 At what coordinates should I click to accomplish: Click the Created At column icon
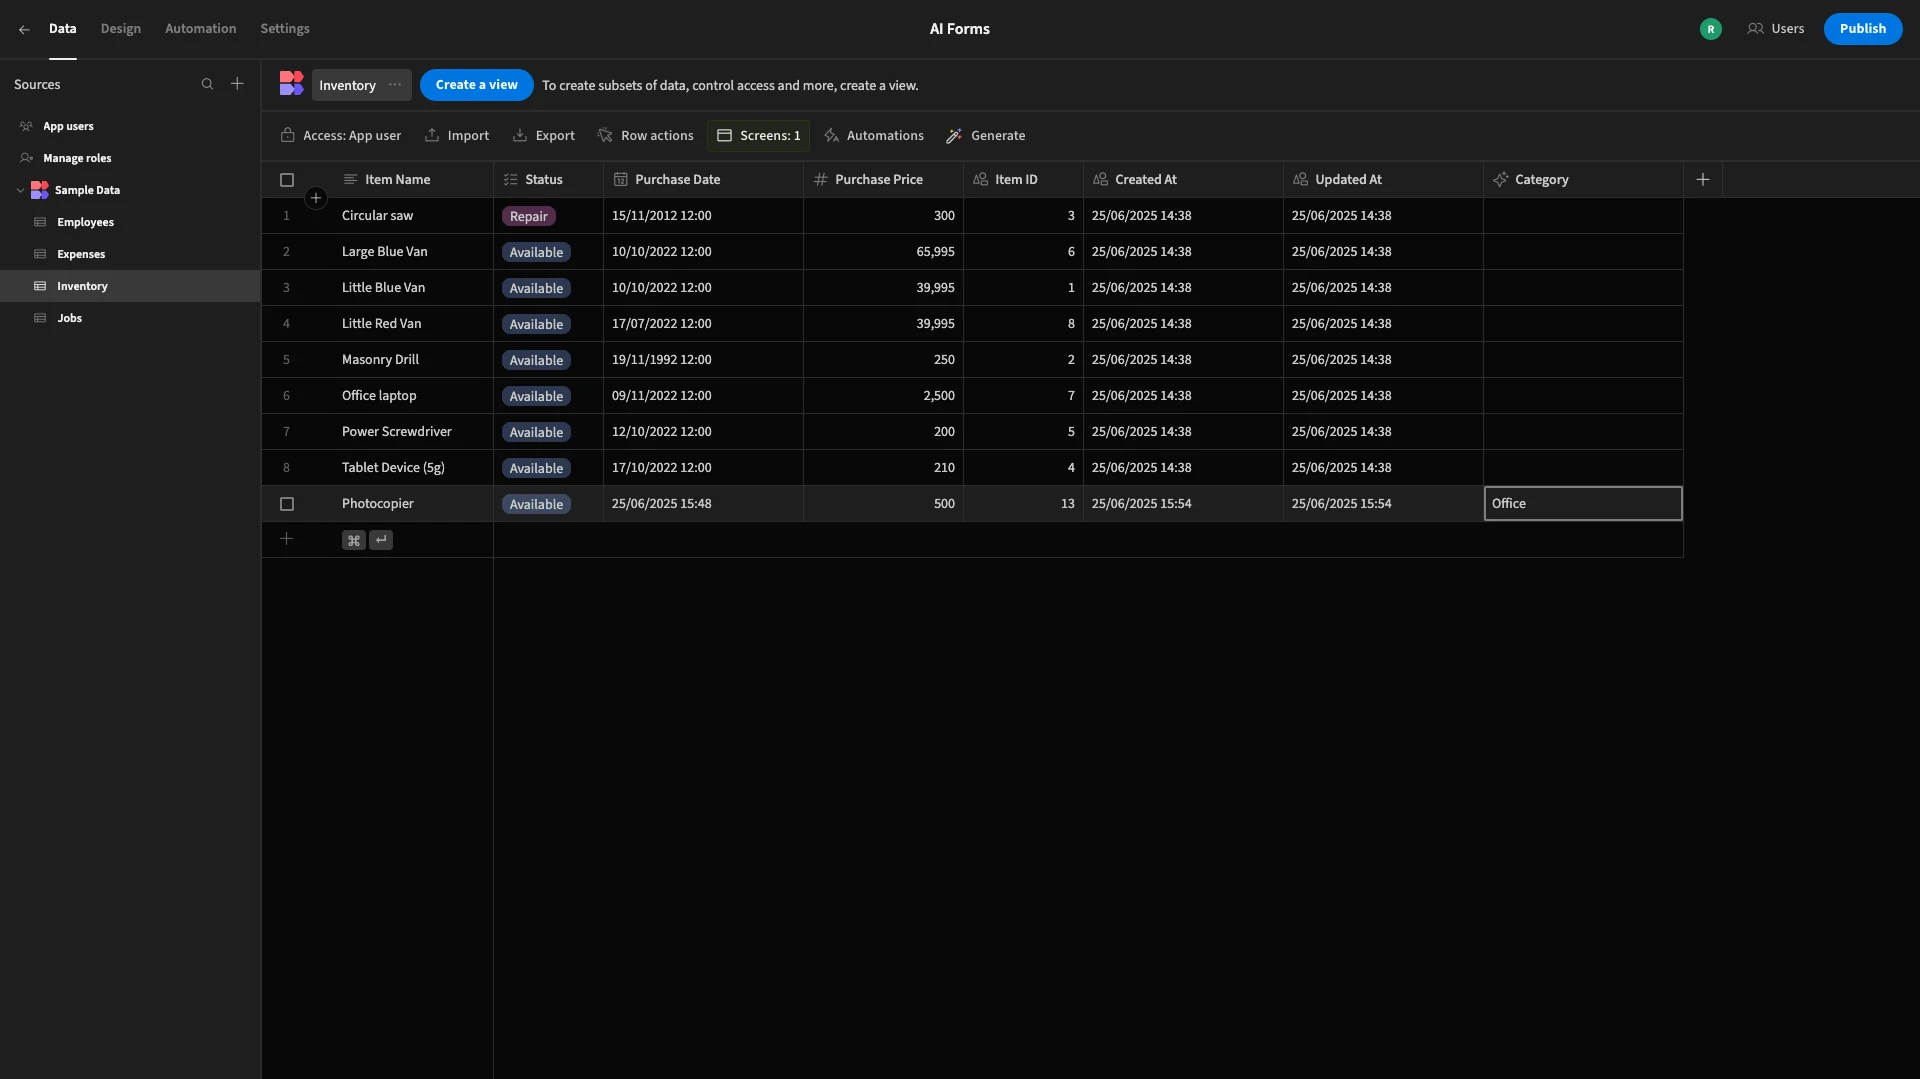coord(1100,179)
